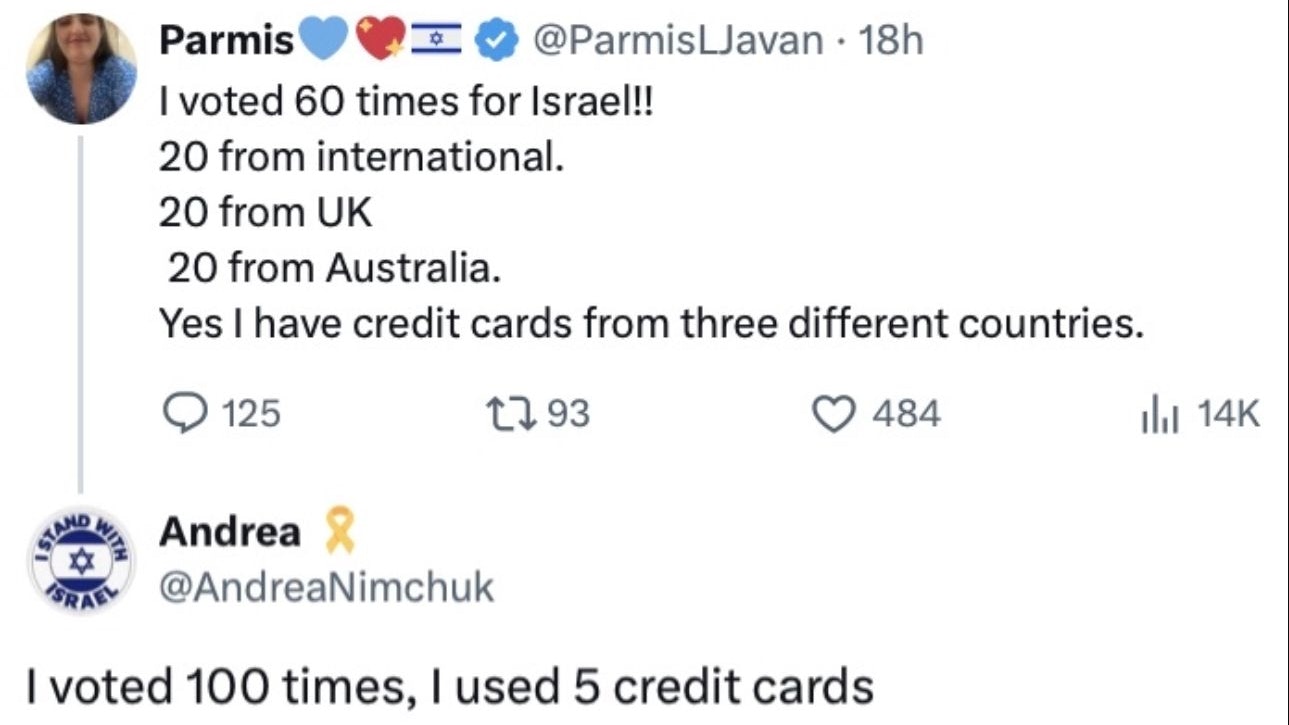Click the Israel flag emoji beside Parmis
The image size is (1289, 725).
pyautogui.click(x=436, y=41)
